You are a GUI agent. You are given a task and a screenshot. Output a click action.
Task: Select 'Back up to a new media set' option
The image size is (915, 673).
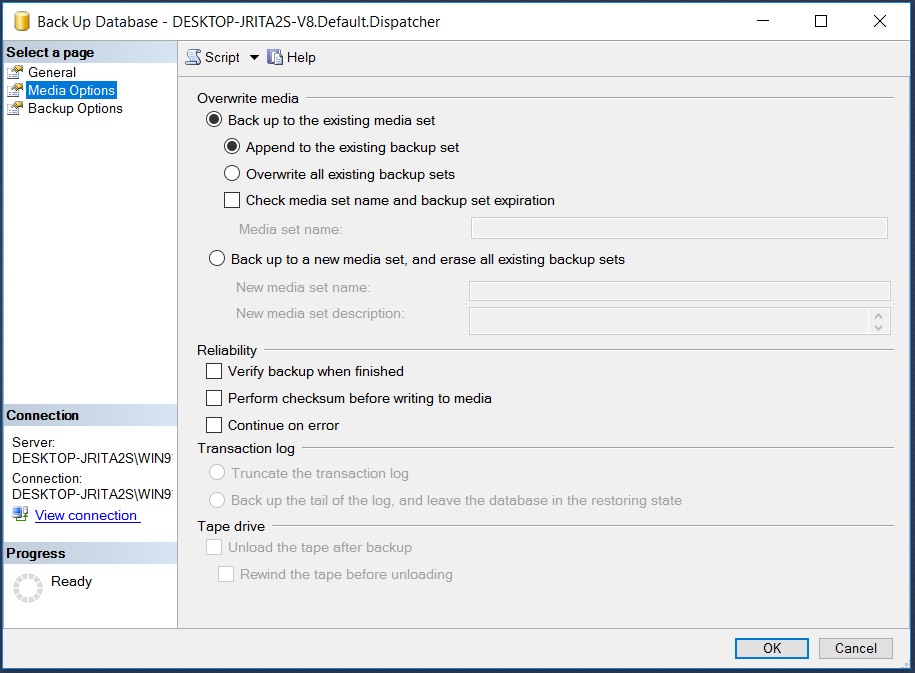pos(217,259)
